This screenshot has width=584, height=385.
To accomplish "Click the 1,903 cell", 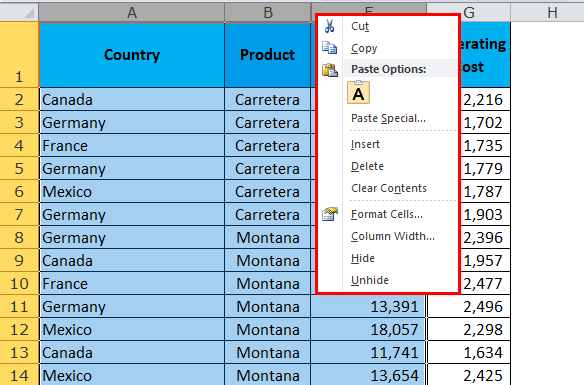I will 485,214.
